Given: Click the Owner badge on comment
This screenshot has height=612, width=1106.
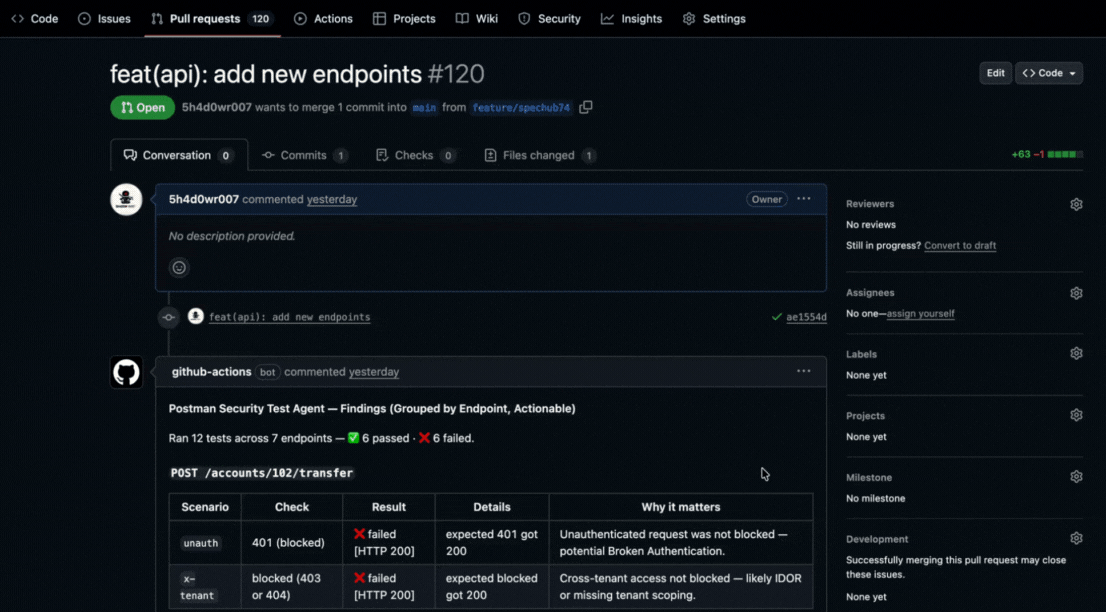Looking at the screenshot, I should (x=767, y=200).
